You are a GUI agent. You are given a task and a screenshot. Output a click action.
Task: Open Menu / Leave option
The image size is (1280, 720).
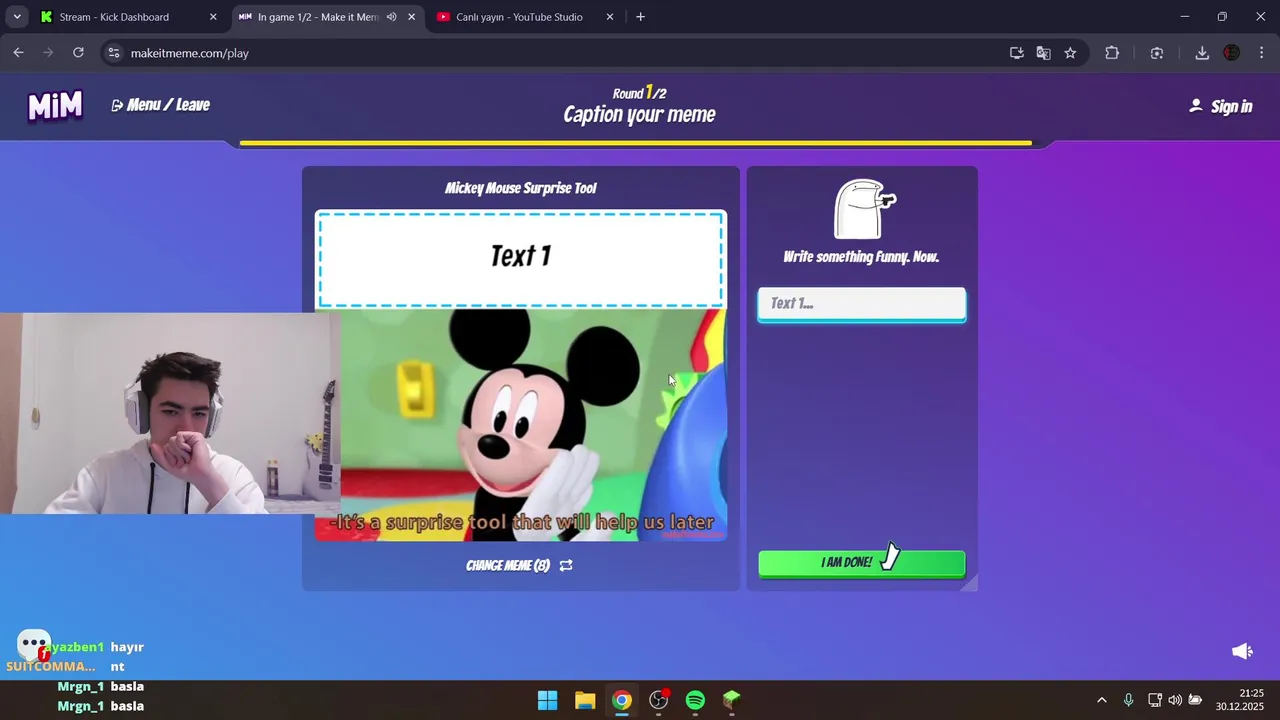(x=161, y=105)
